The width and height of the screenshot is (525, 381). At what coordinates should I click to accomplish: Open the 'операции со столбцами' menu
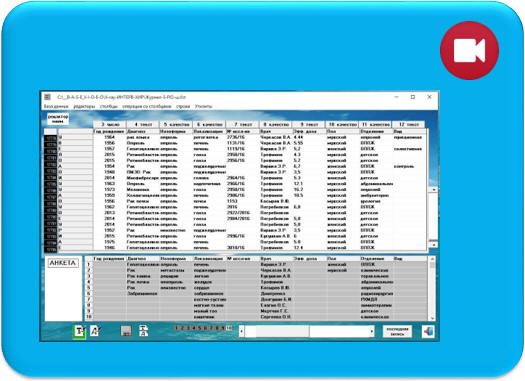click(x=147, y=106)
